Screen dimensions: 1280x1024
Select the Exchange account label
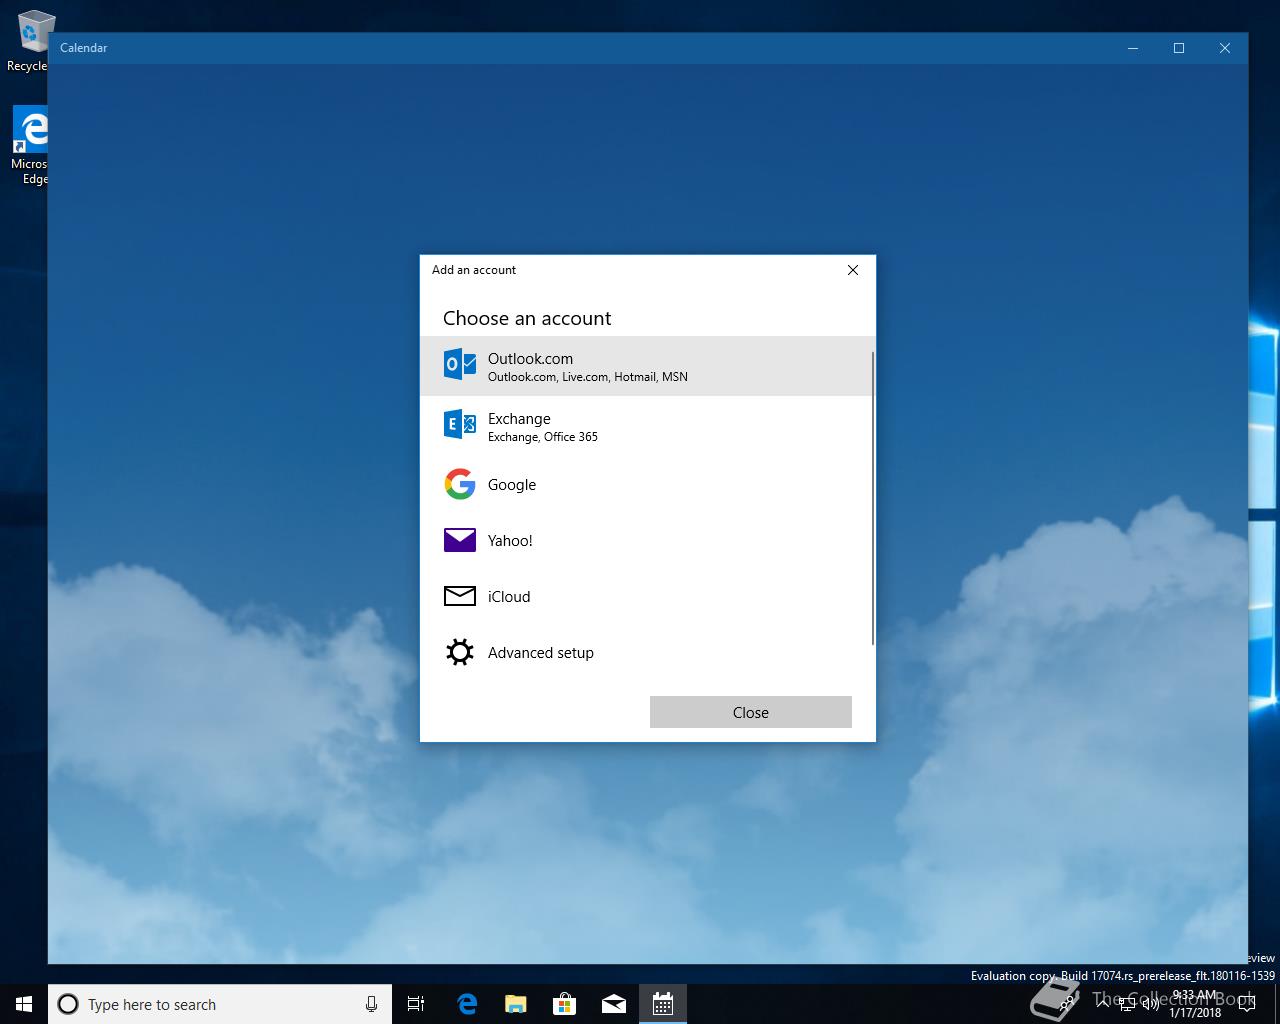coord(519,418)
